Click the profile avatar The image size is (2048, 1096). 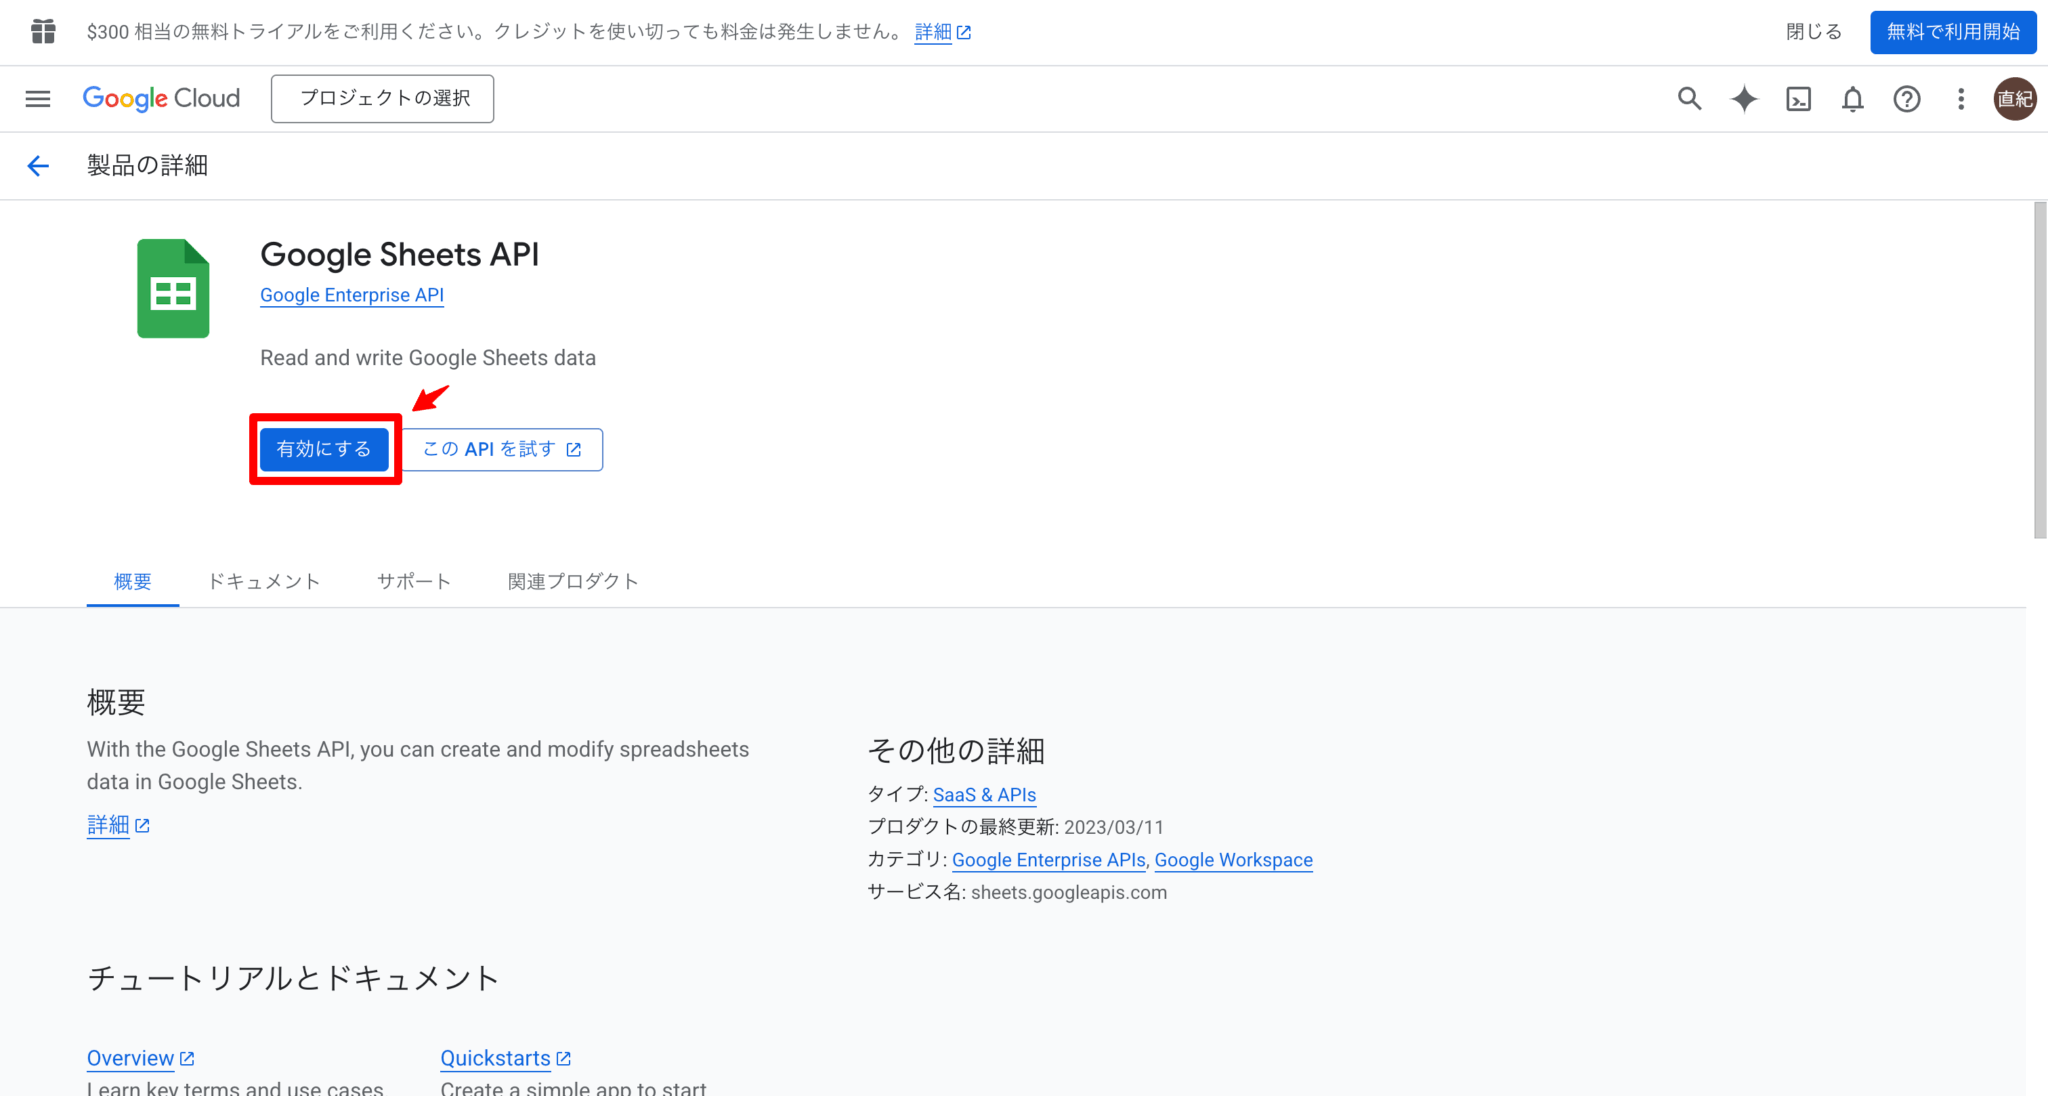tap(2016, 99)
